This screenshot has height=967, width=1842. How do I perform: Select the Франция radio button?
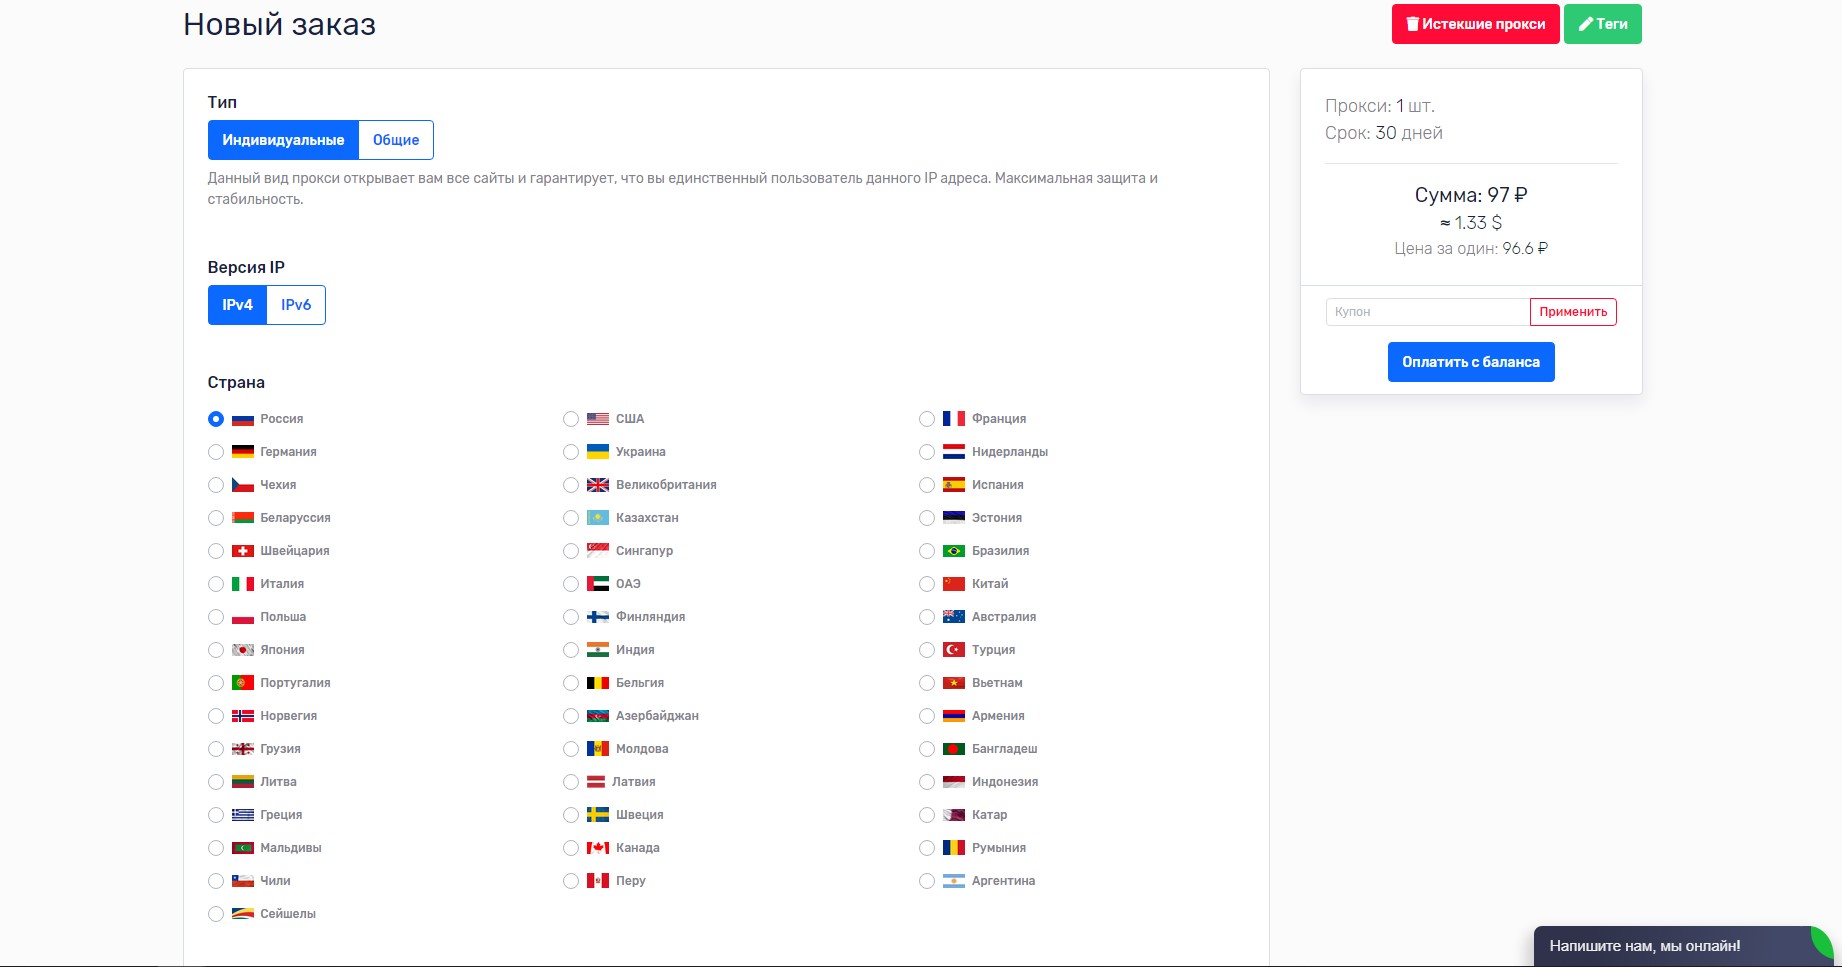point(927,419)
